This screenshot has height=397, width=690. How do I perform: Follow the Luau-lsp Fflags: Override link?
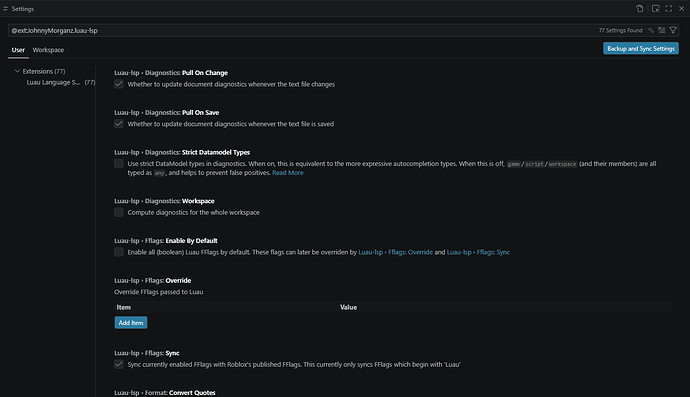coord(396,252)
